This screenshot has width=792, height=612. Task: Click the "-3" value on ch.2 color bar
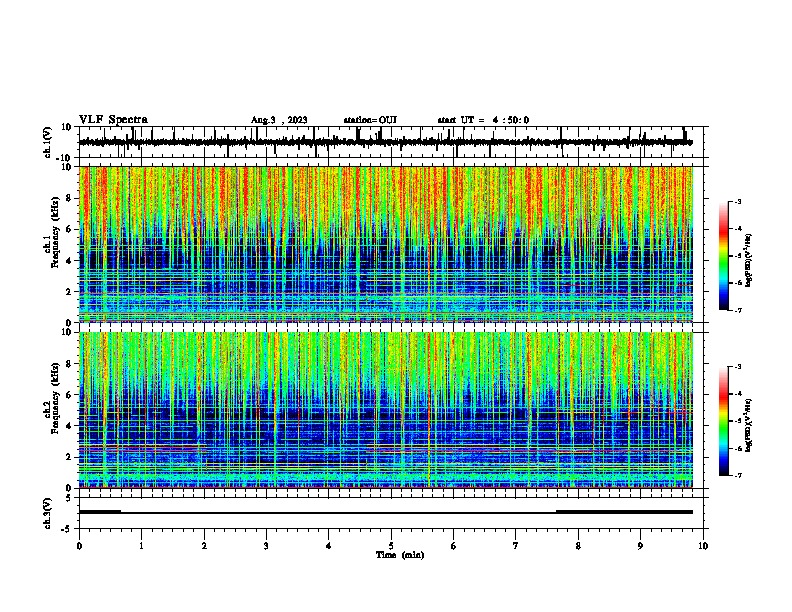[737, 367]
